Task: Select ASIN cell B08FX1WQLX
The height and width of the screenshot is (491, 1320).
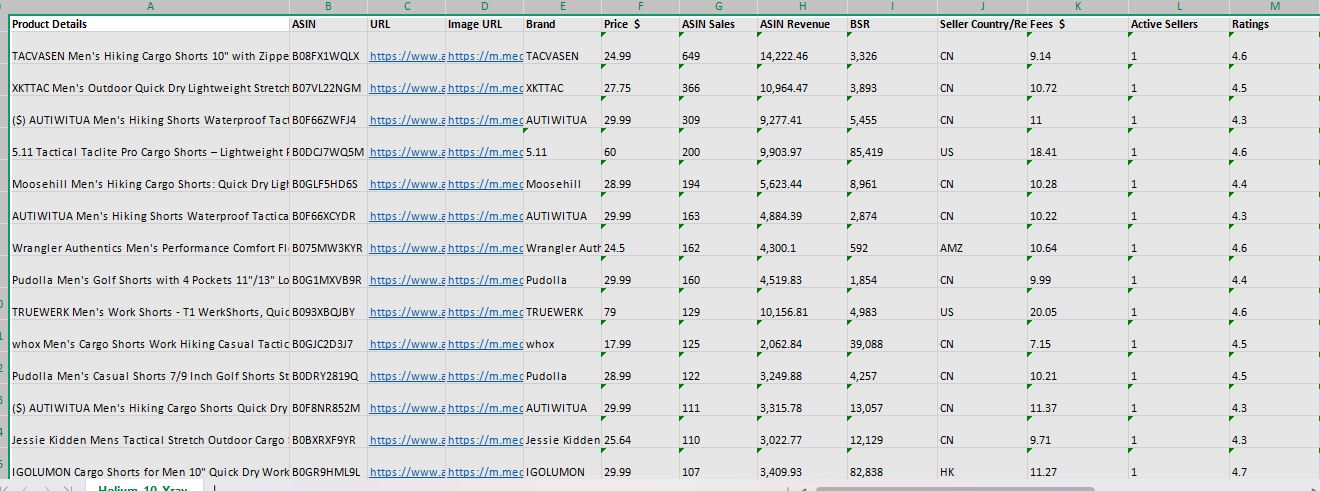Action: (x=328, y=48)
